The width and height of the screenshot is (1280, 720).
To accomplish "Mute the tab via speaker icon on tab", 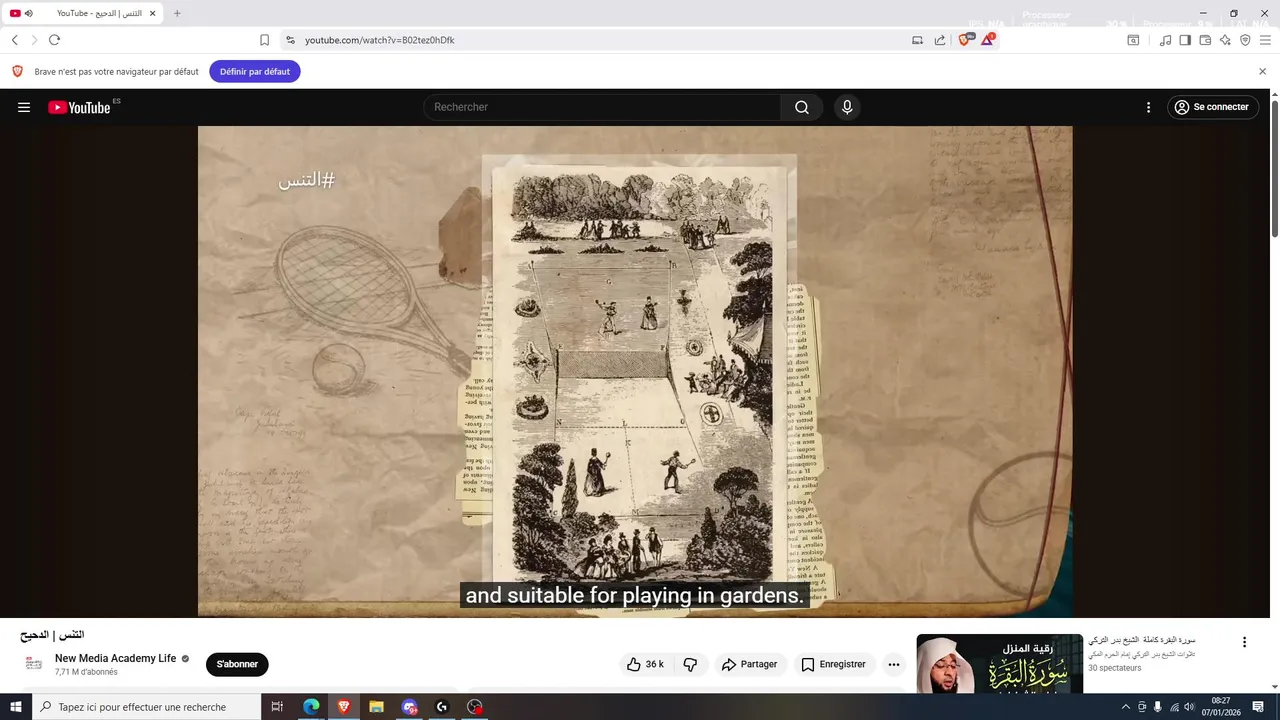I will (x=28, y=13).
